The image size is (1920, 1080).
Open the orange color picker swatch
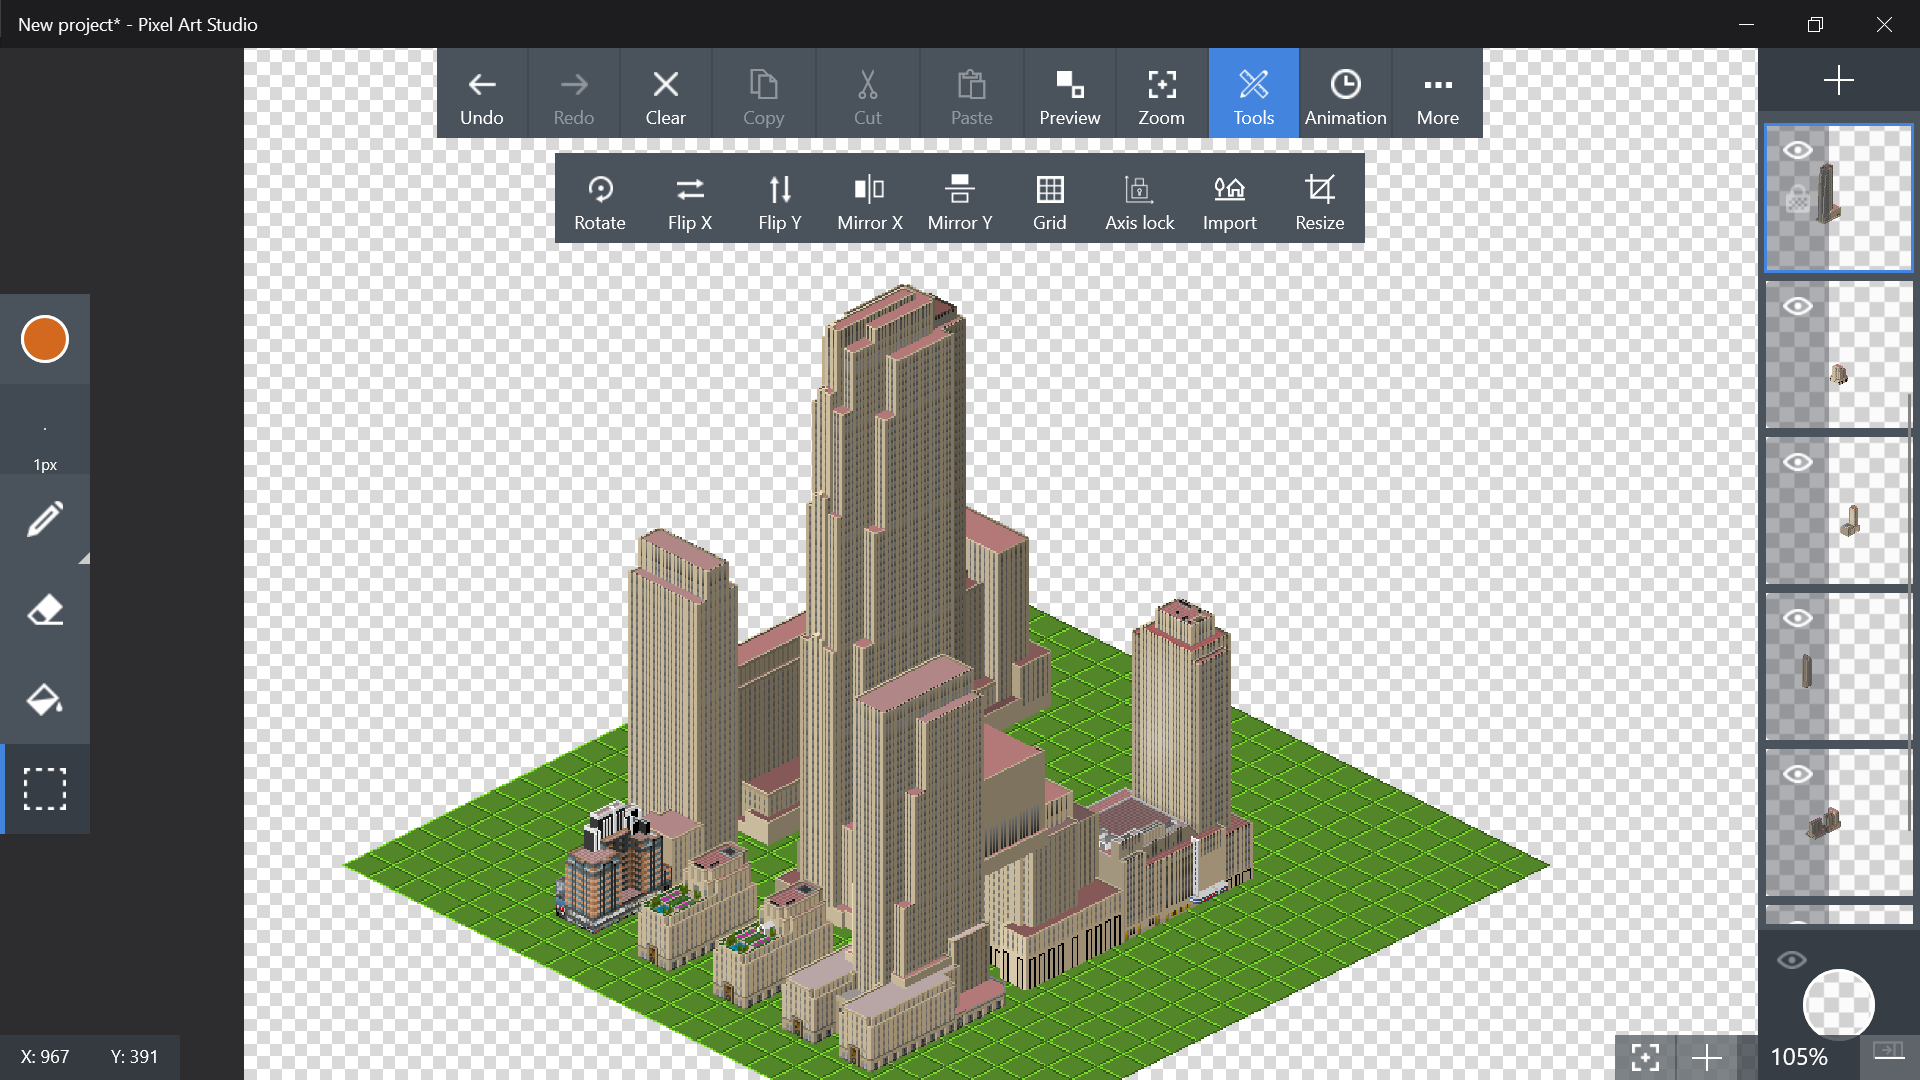click(x=45, y=339)
